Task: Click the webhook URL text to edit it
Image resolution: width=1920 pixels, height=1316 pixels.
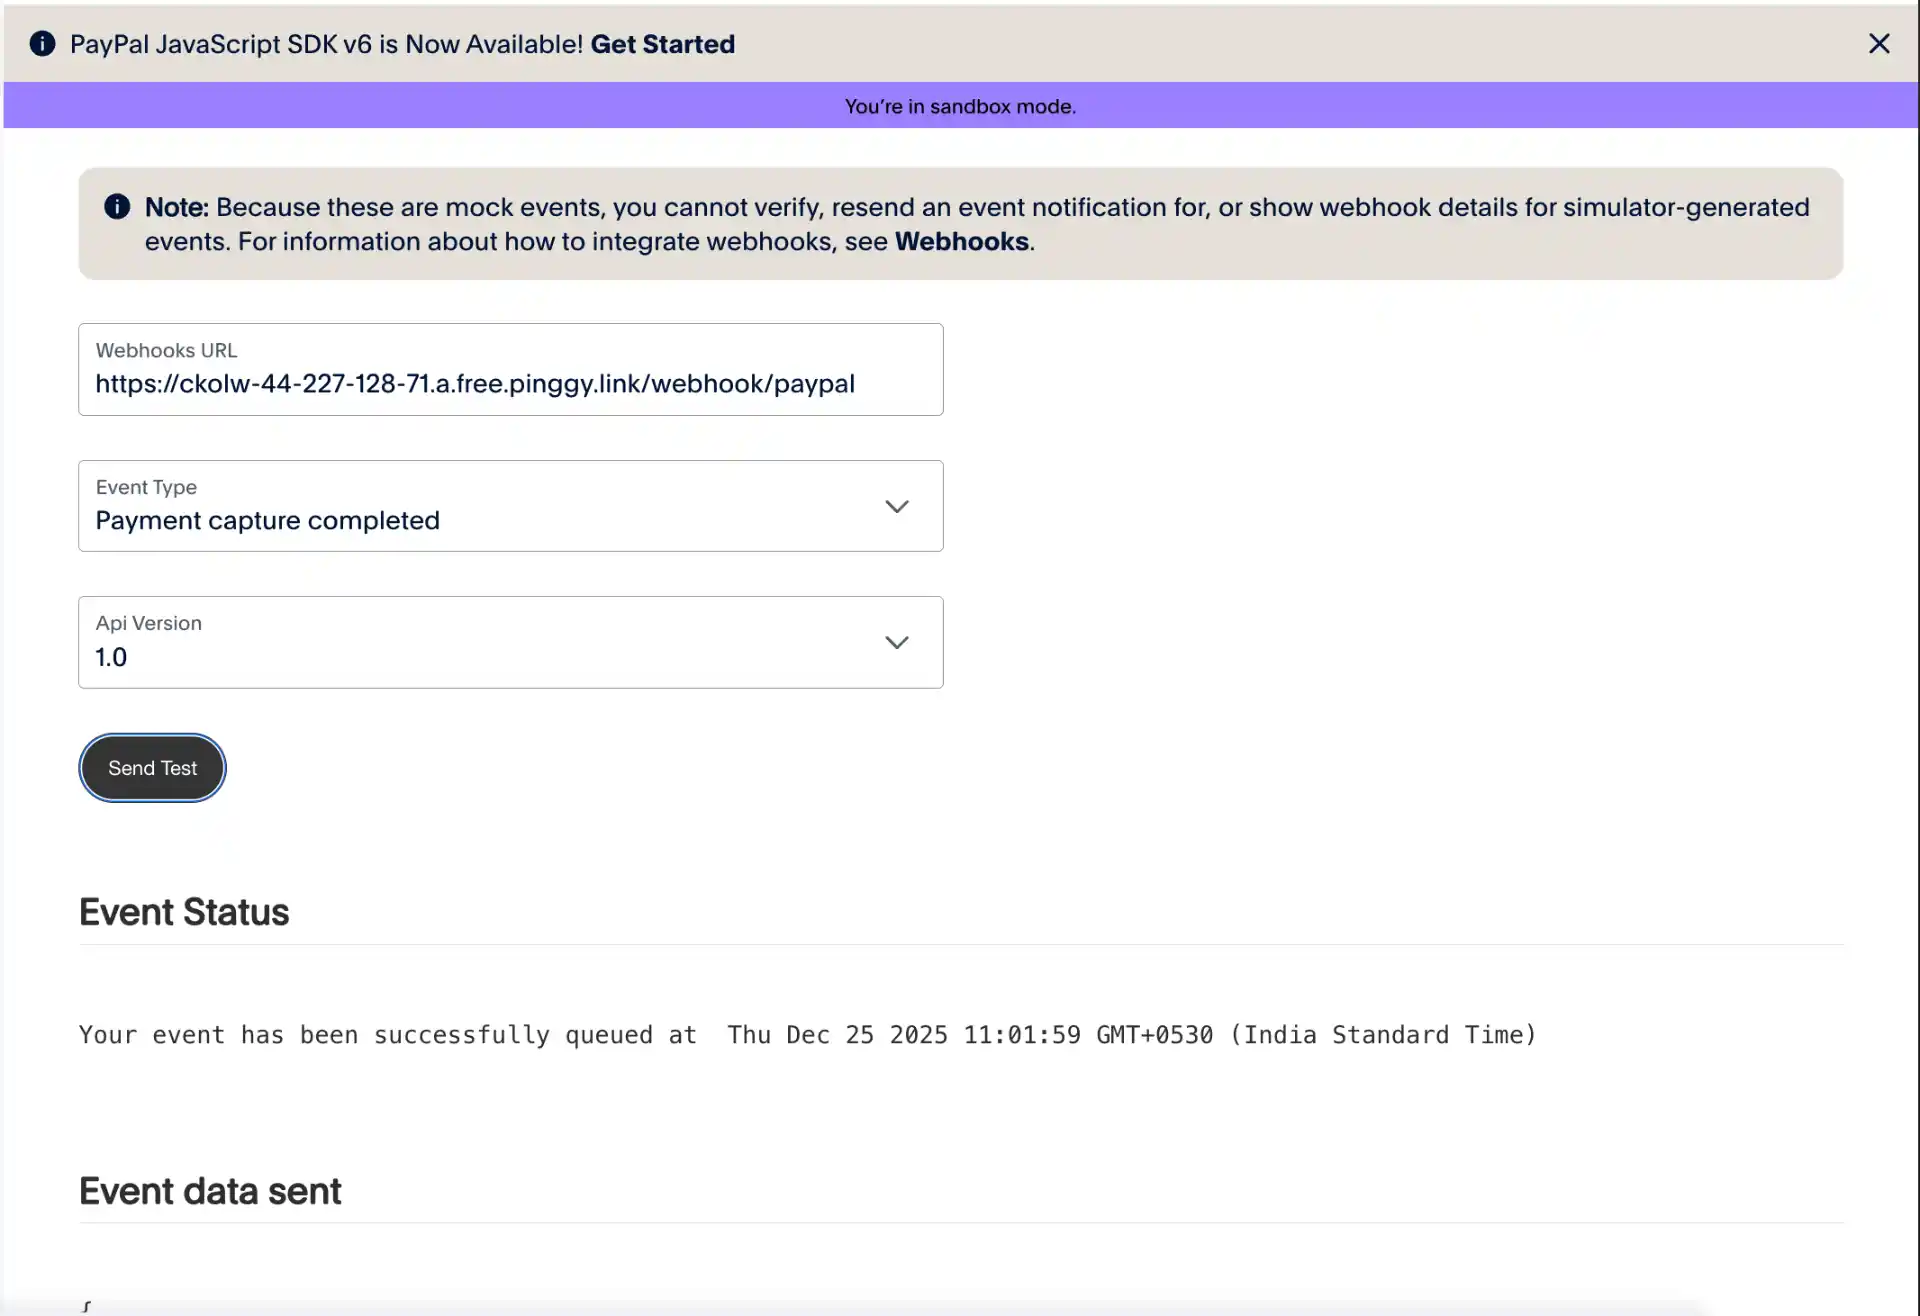Action: [474, 383]
